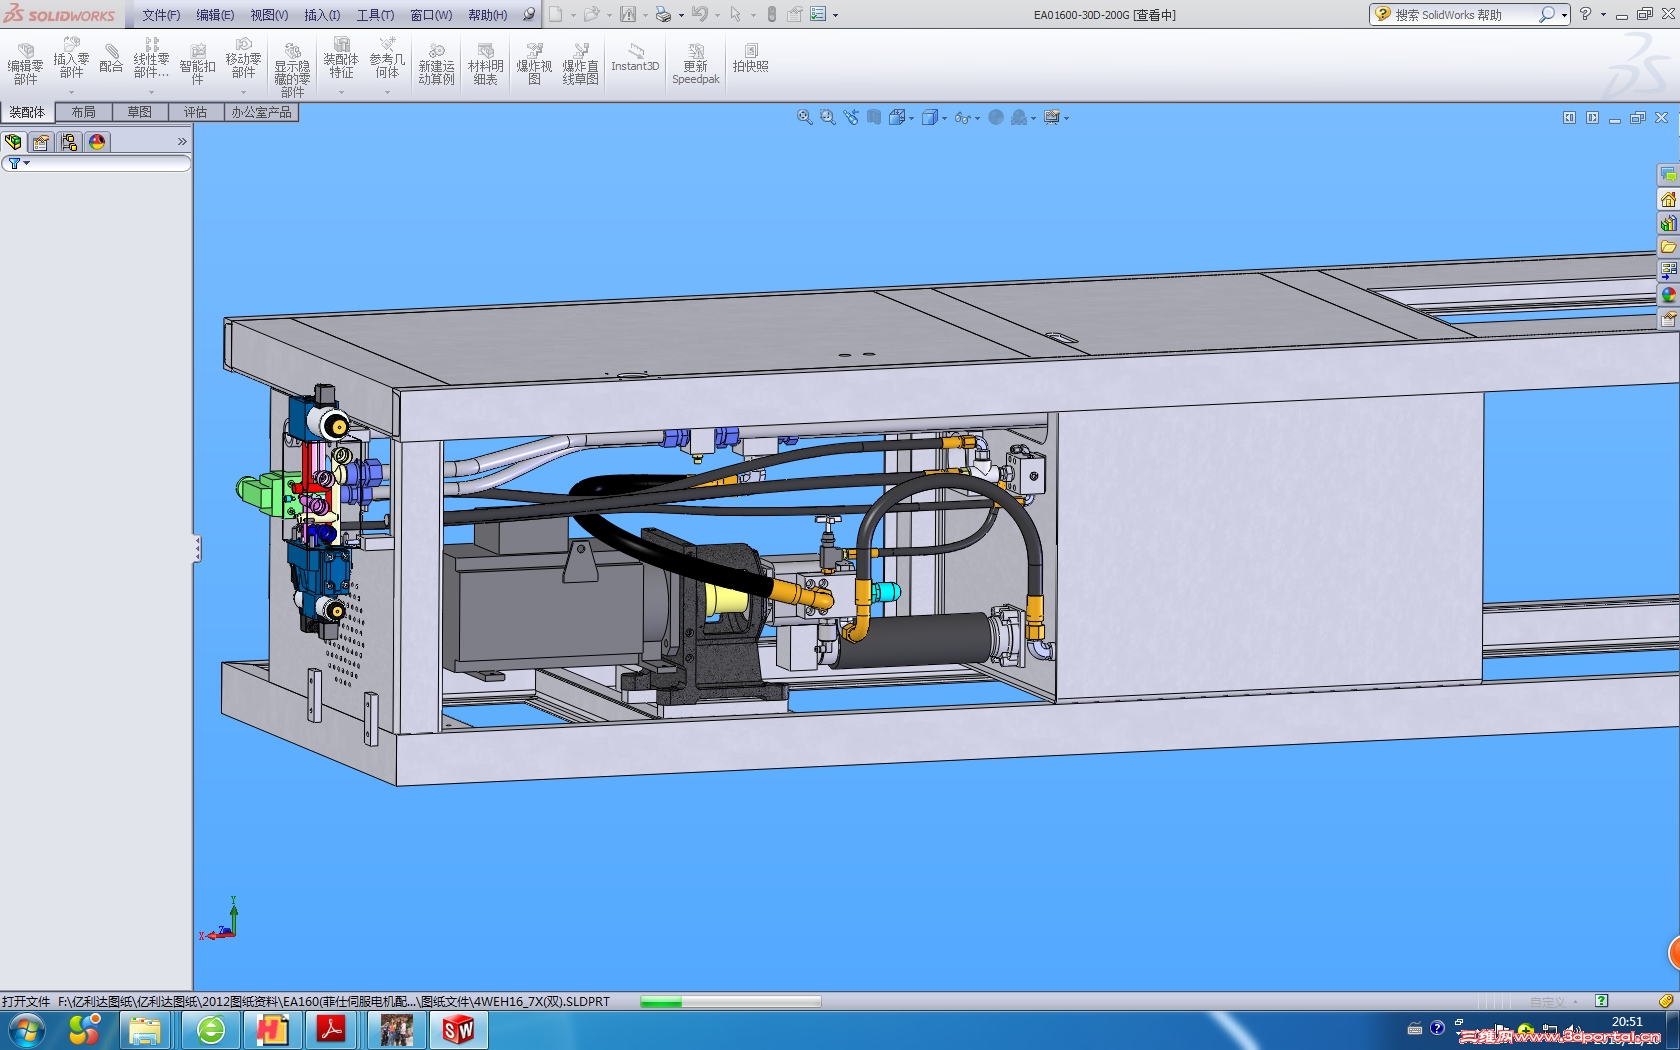This screenshot has width=1680, height=1050.
Task: Expand the Undo dropdown arrow
Action: (x=717, y=15)
